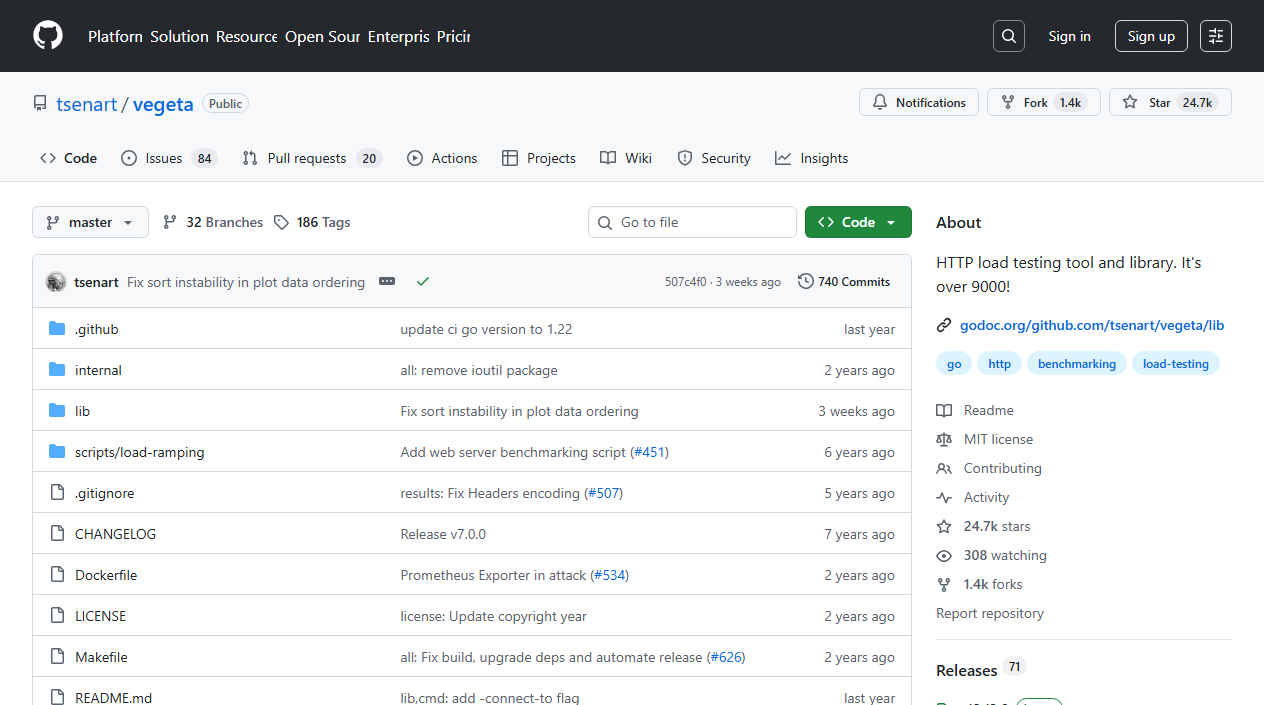Open the appearance settings icon button
Screen dimensions: 1264x705
point(1216,36)
